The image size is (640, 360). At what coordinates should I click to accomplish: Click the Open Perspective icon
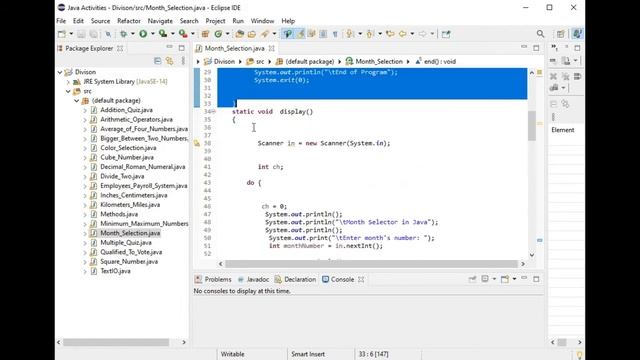point(560,34)
